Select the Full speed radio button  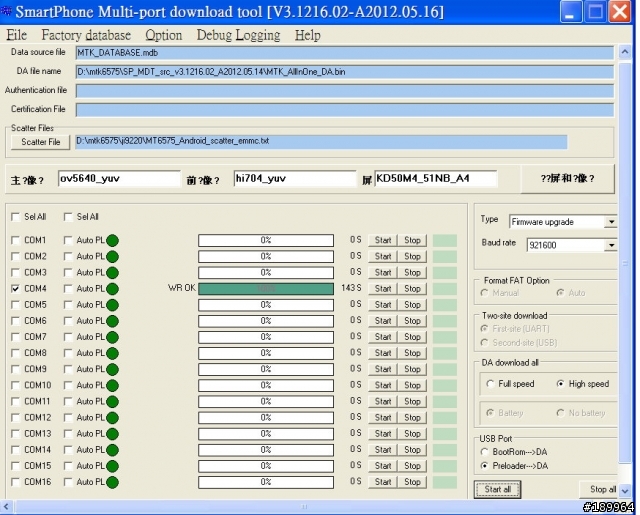tap(490, 384)
